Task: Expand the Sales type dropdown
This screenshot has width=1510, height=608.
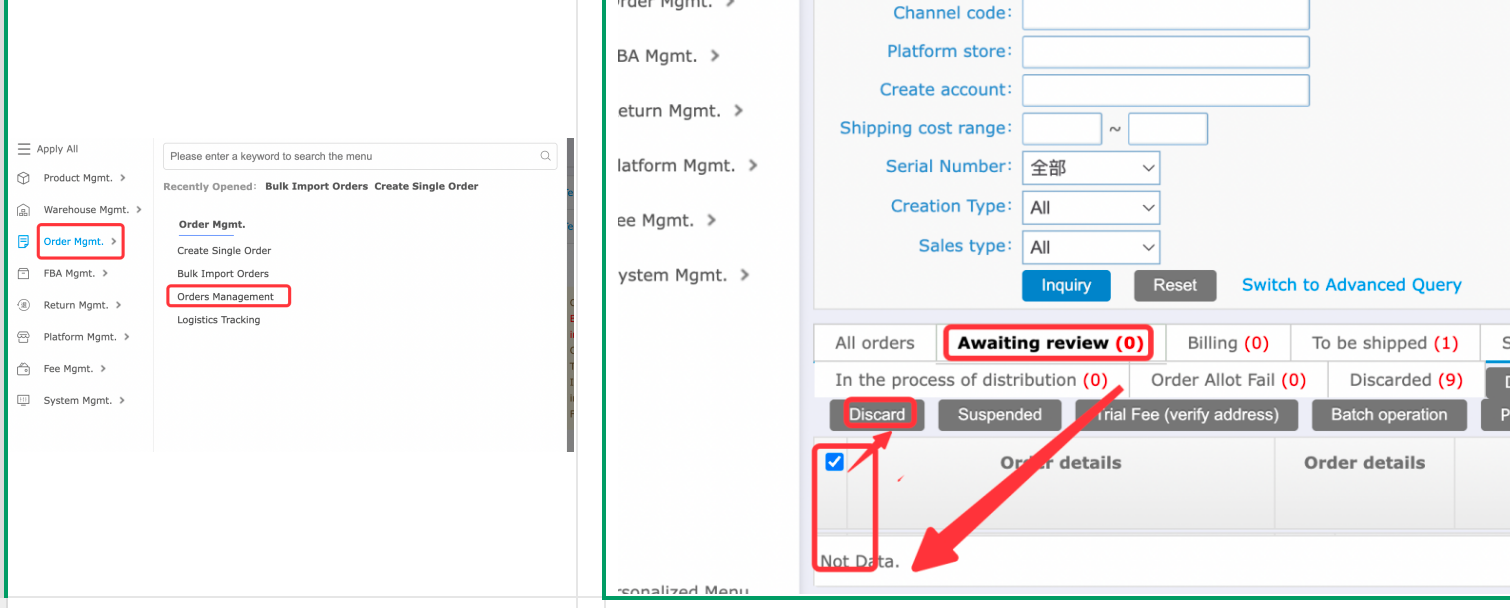Action: tap(1090, 247)
